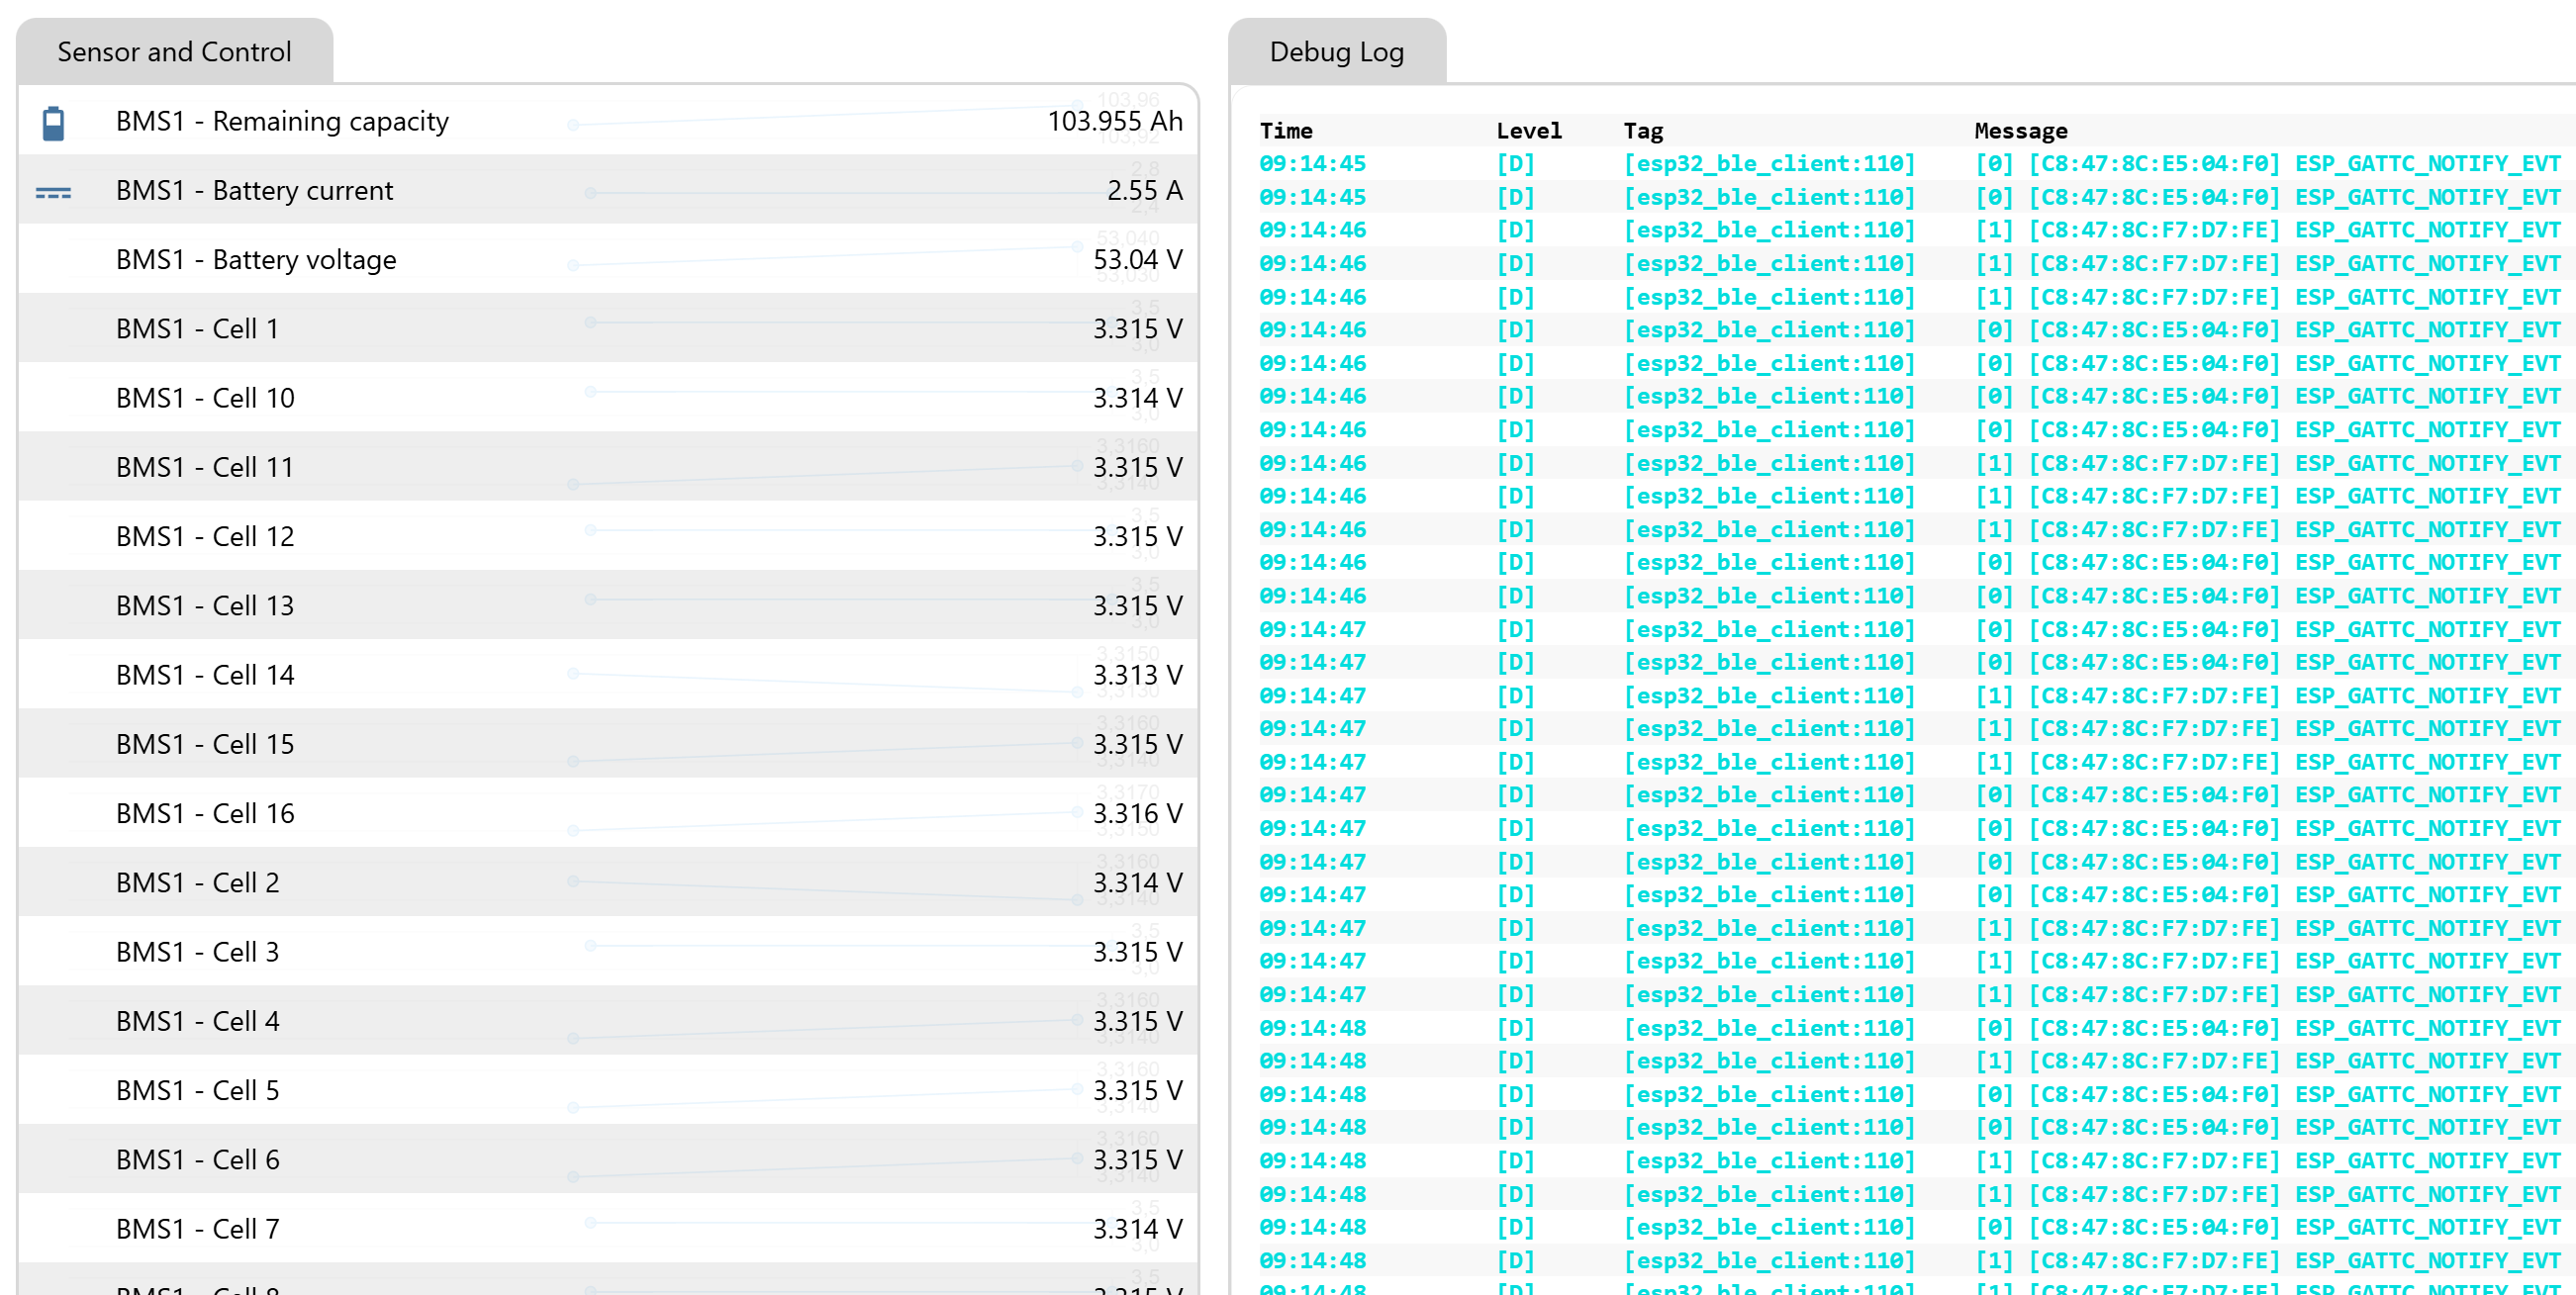
Task: Click the first 09:14:48 log timestamp
Action: click(1312, 1028)
